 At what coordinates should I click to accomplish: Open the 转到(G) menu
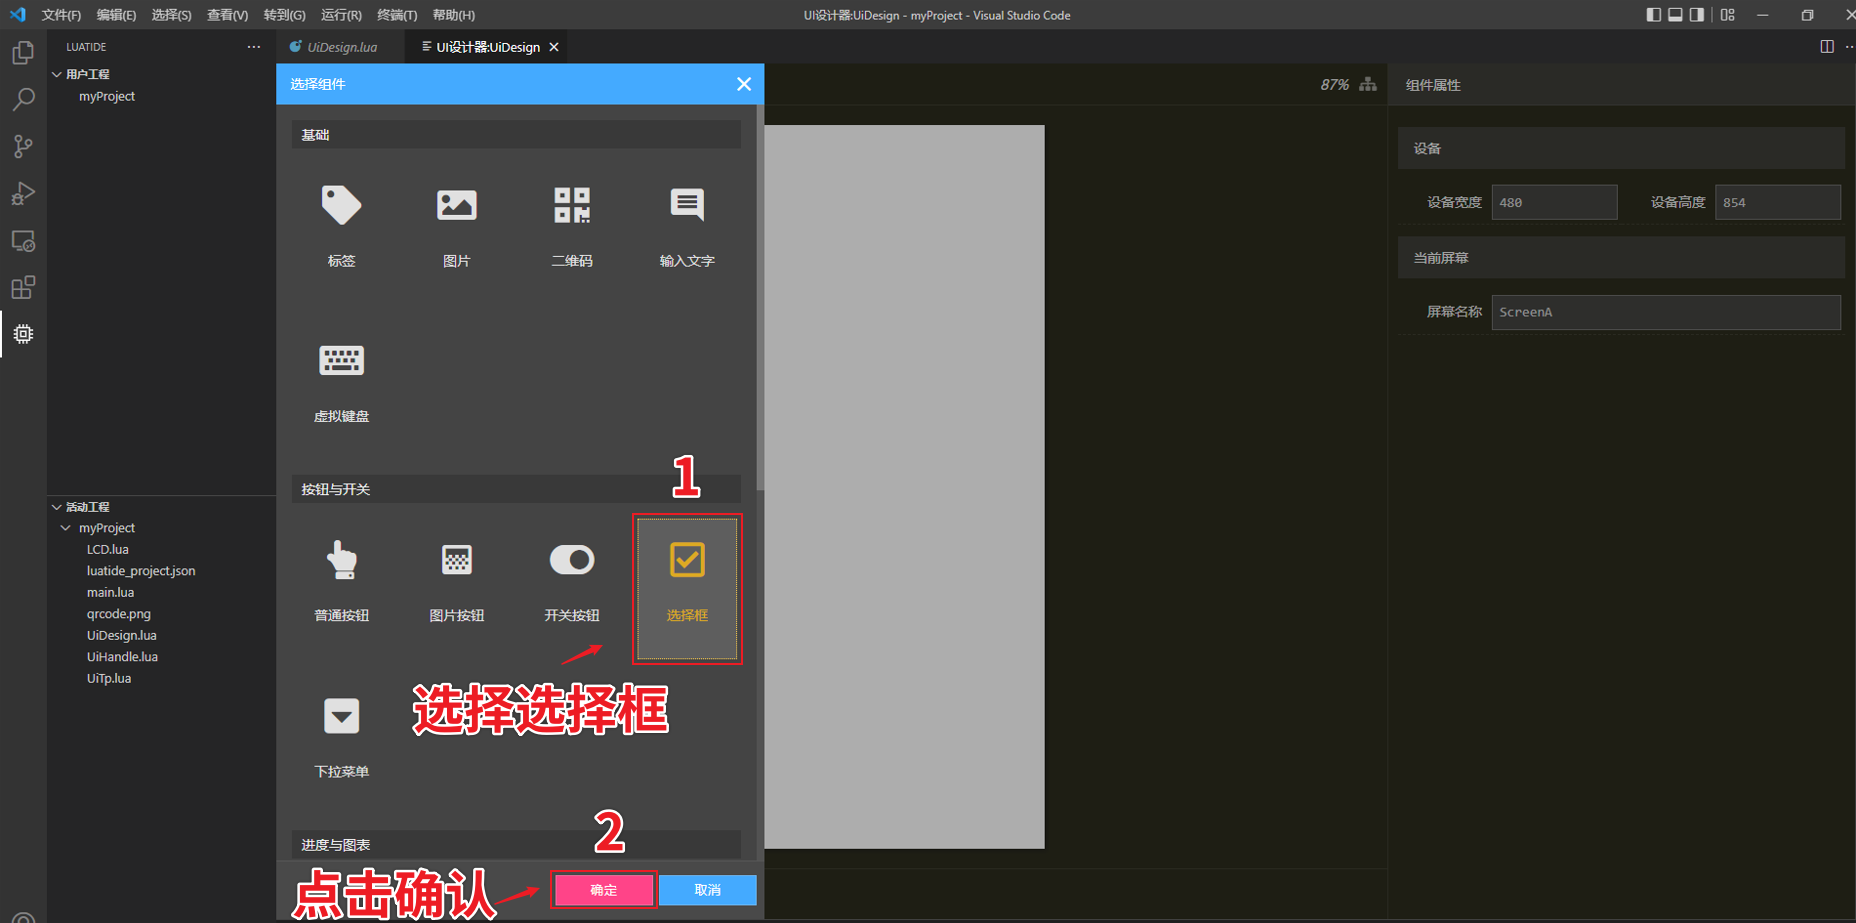point(284,15)
